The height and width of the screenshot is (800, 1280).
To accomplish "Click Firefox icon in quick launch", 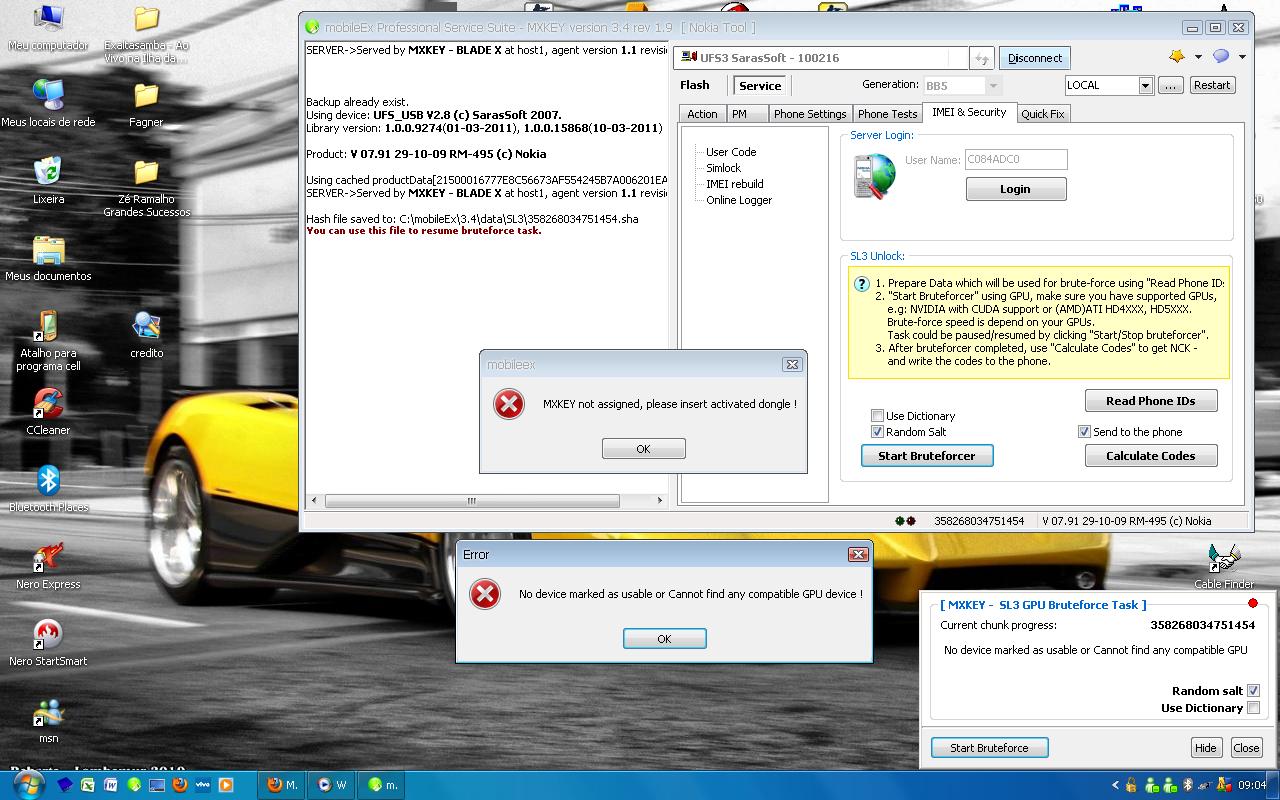I will 180,785.
